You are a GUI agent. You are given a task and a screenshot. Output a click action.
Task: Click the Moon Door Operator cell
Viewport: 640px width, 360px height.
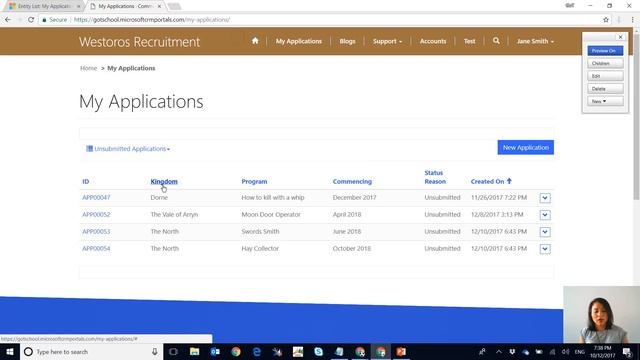(271, 214)
